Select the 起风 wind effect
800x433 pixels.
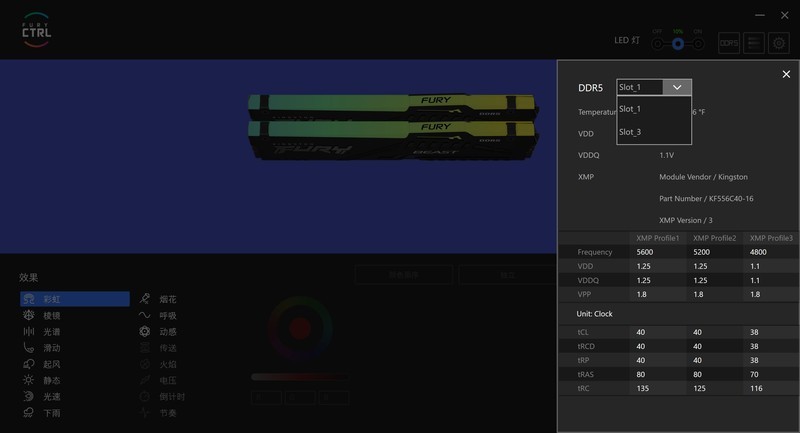click(x=42, y=364)
